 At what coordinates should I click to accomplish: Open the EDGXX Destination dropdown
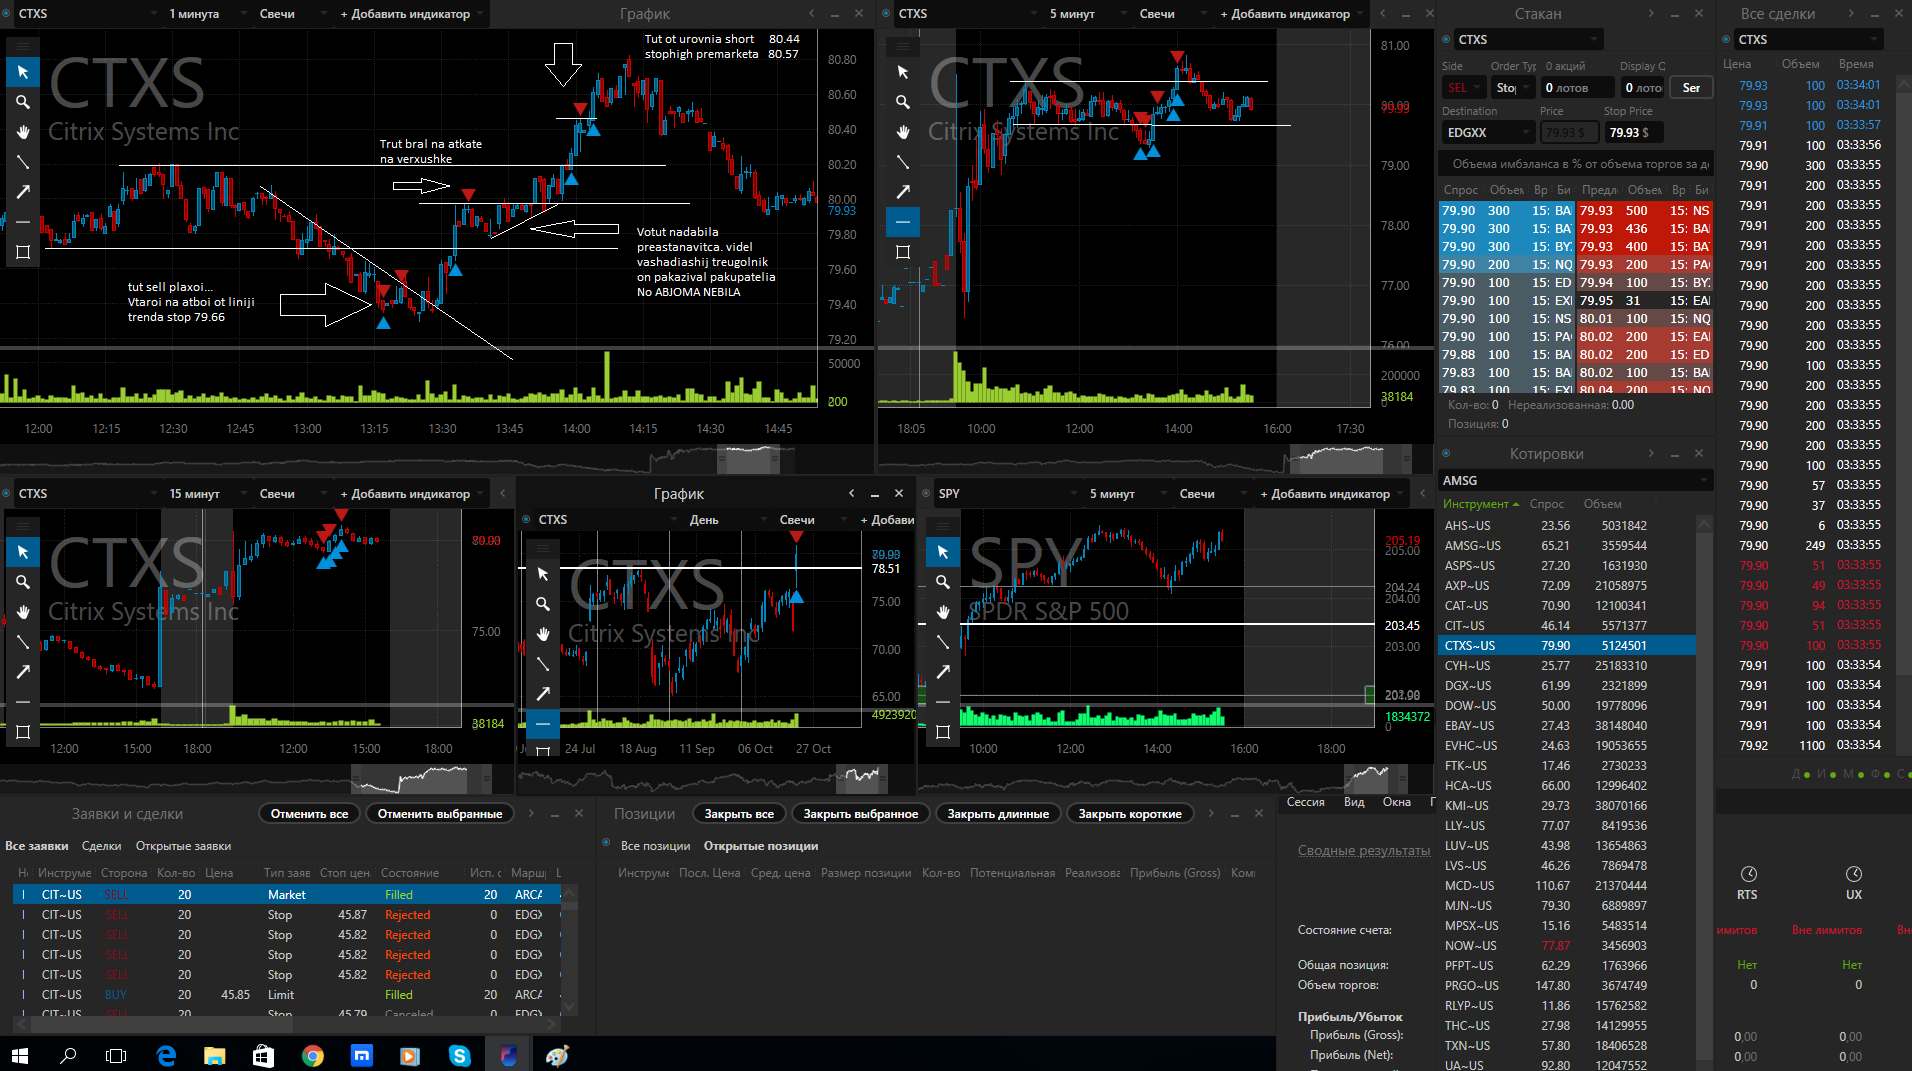click(x=1487, y=132)
